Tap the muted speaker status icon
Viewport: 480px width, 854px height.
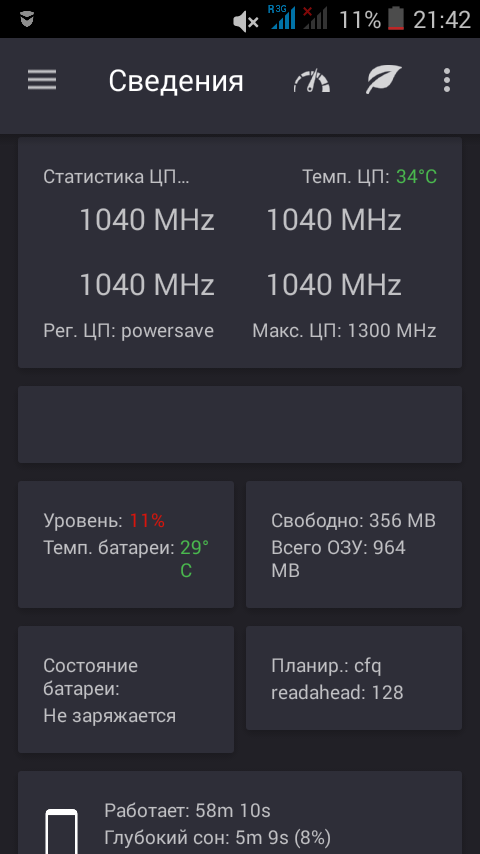[x=246, y=21]
